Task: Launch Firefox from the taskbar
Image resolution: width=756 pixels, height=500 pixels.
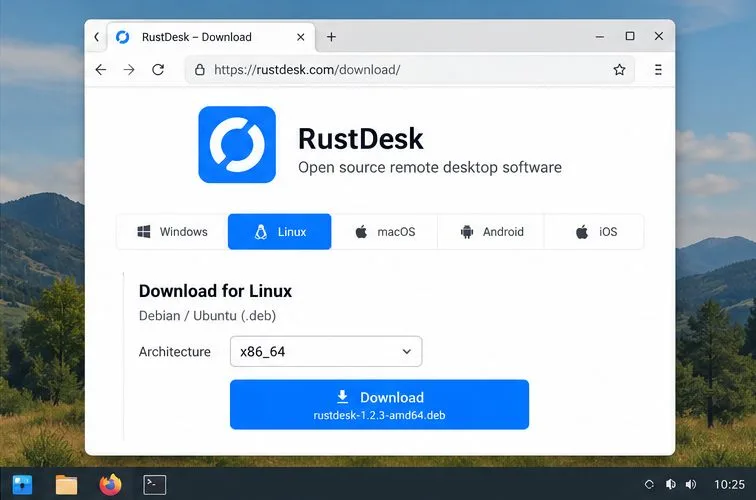Action: (x=110, y=485)
